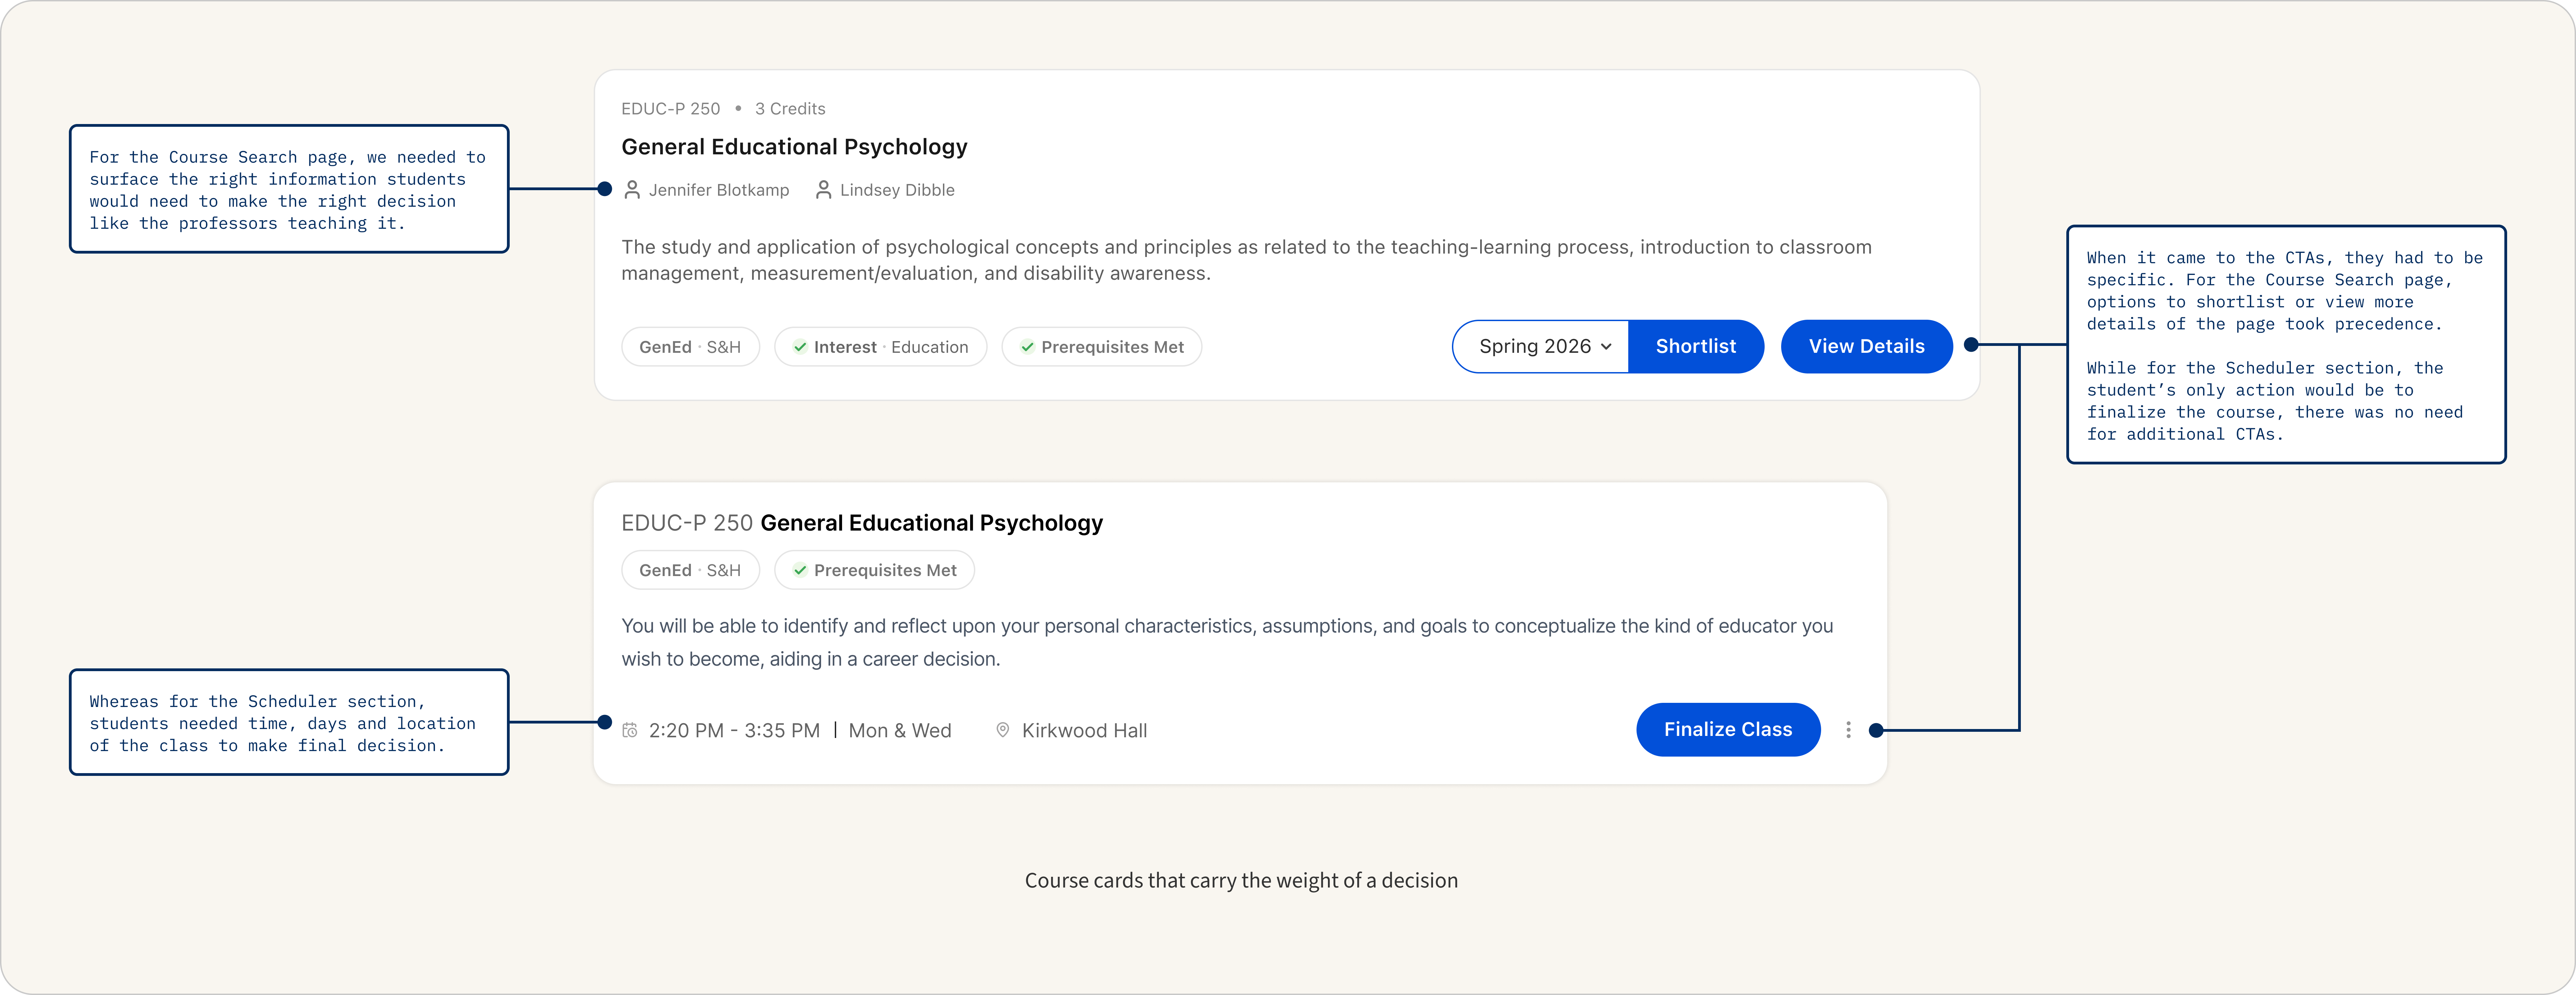Click the General Educational Psychology title on top card
The image size is (2576, 995).
794,147
